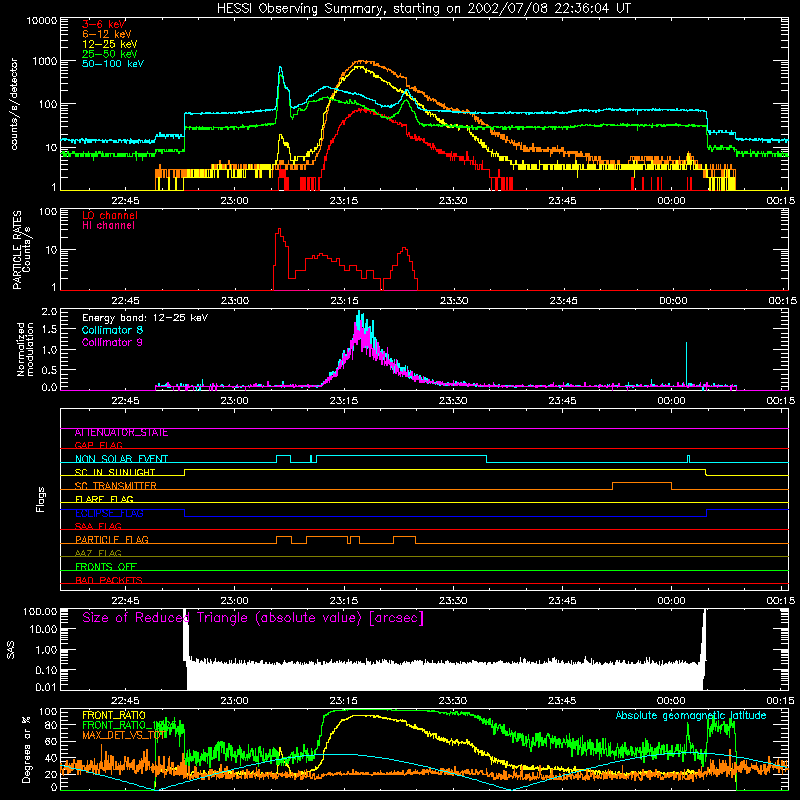Click the "SC_IN_SUNLIGHT" flag label
The height and width of the screenshot is (800, 800).
(115, 472)
